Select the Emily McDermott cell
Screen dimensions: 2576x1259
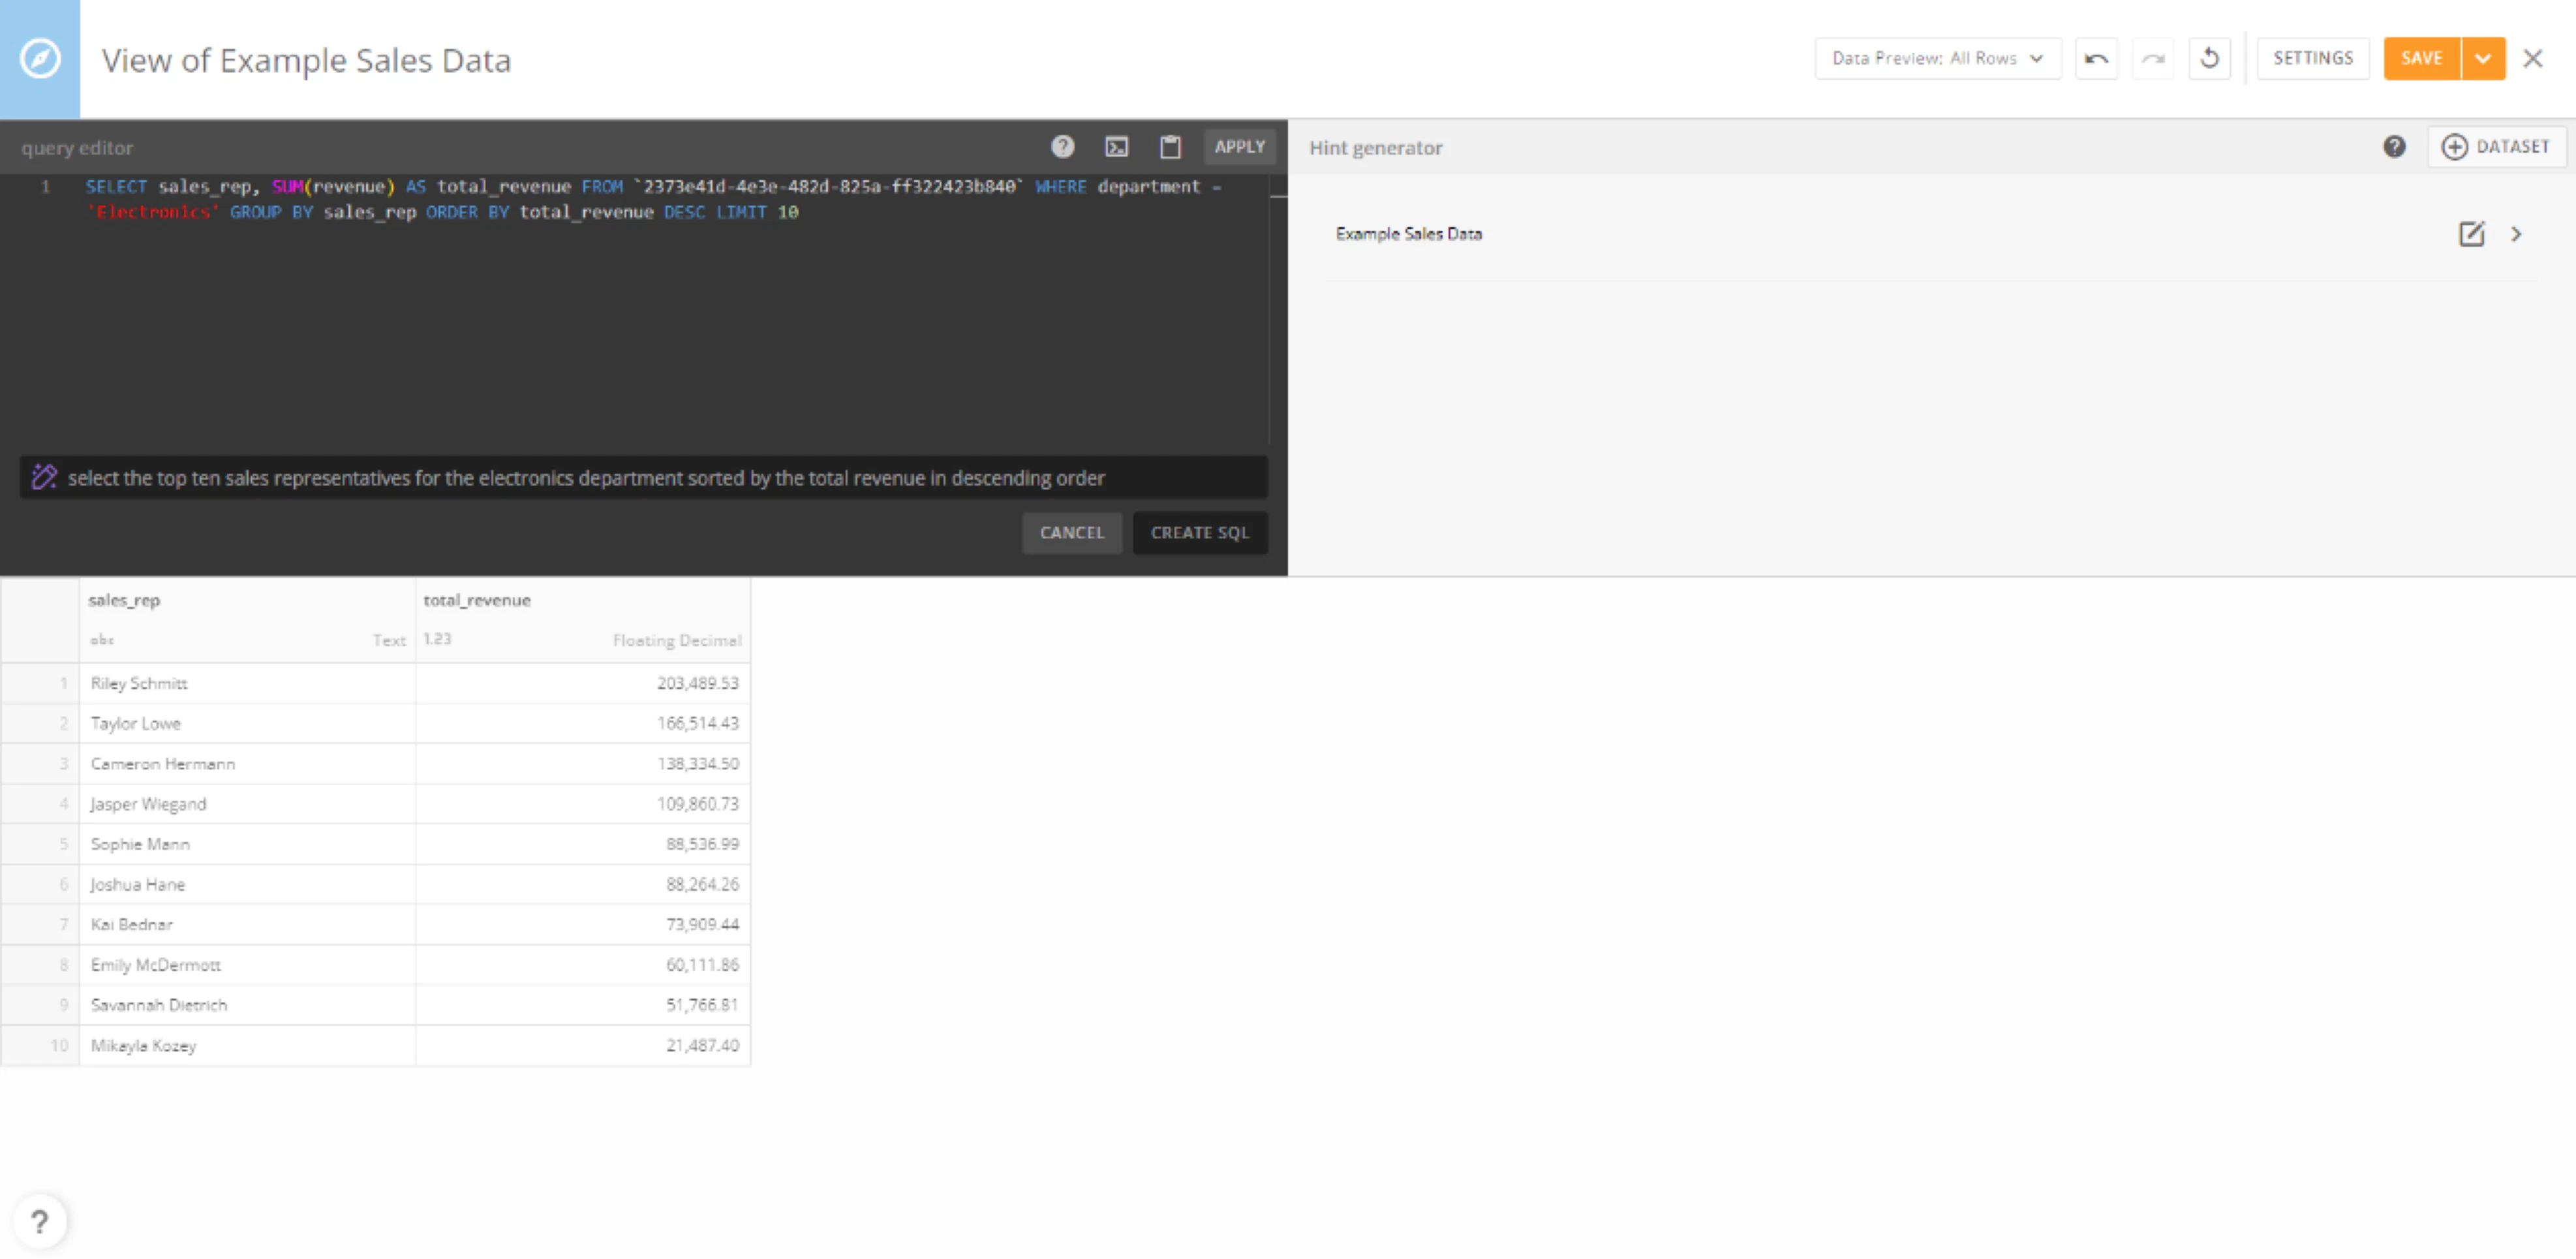[247, 965]
